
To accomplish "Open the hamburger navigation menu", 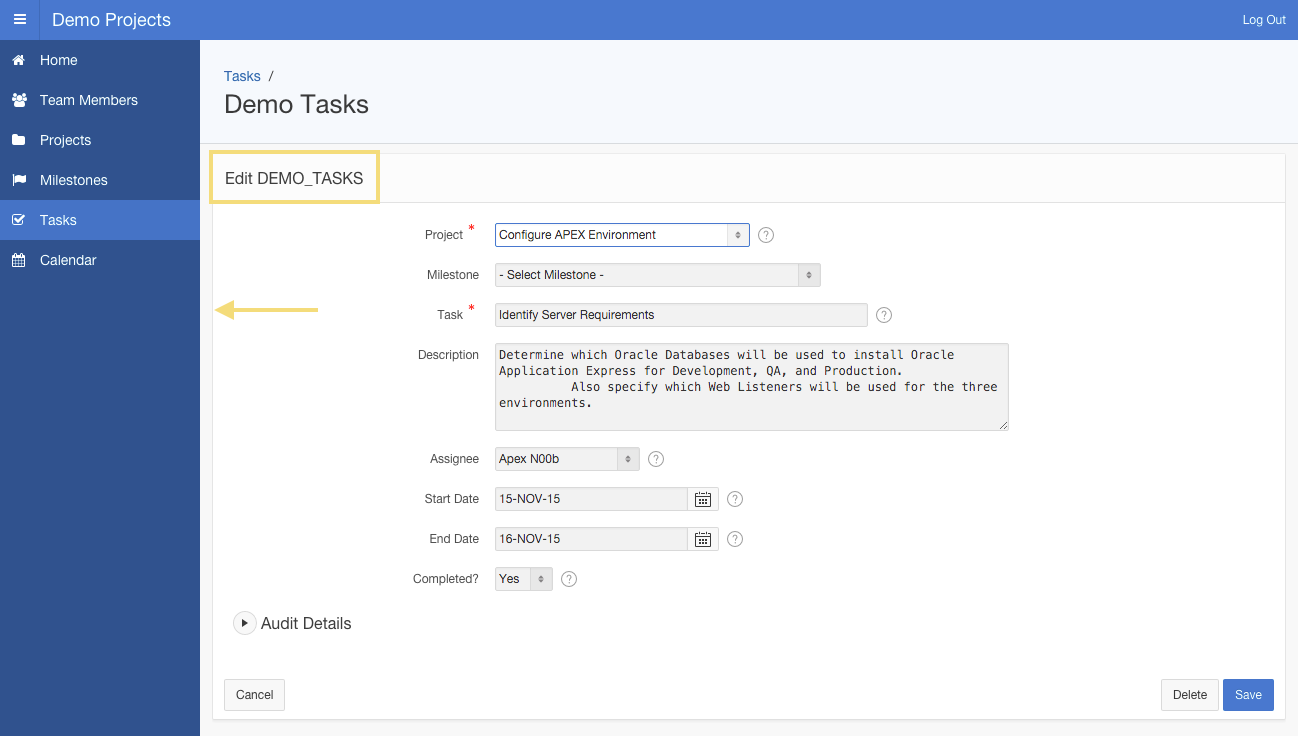I will coord(19,19).
